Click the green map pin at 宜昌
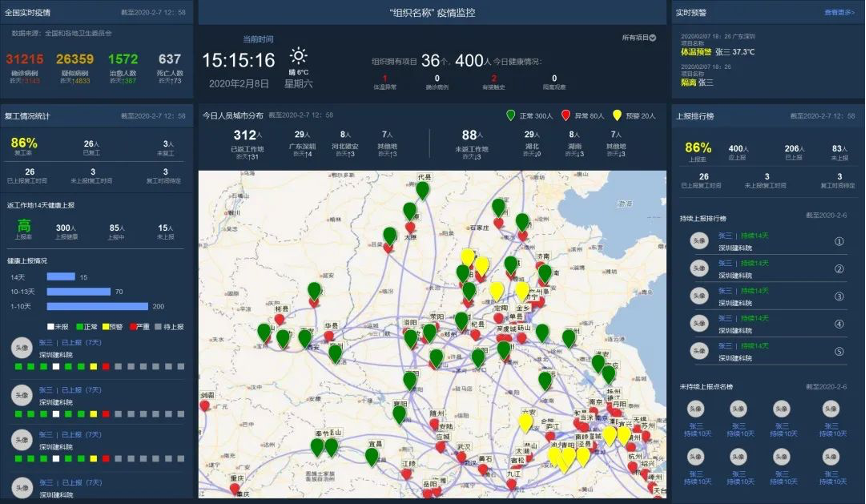This screenshot has height=504, width=866. tap(372, 456)
